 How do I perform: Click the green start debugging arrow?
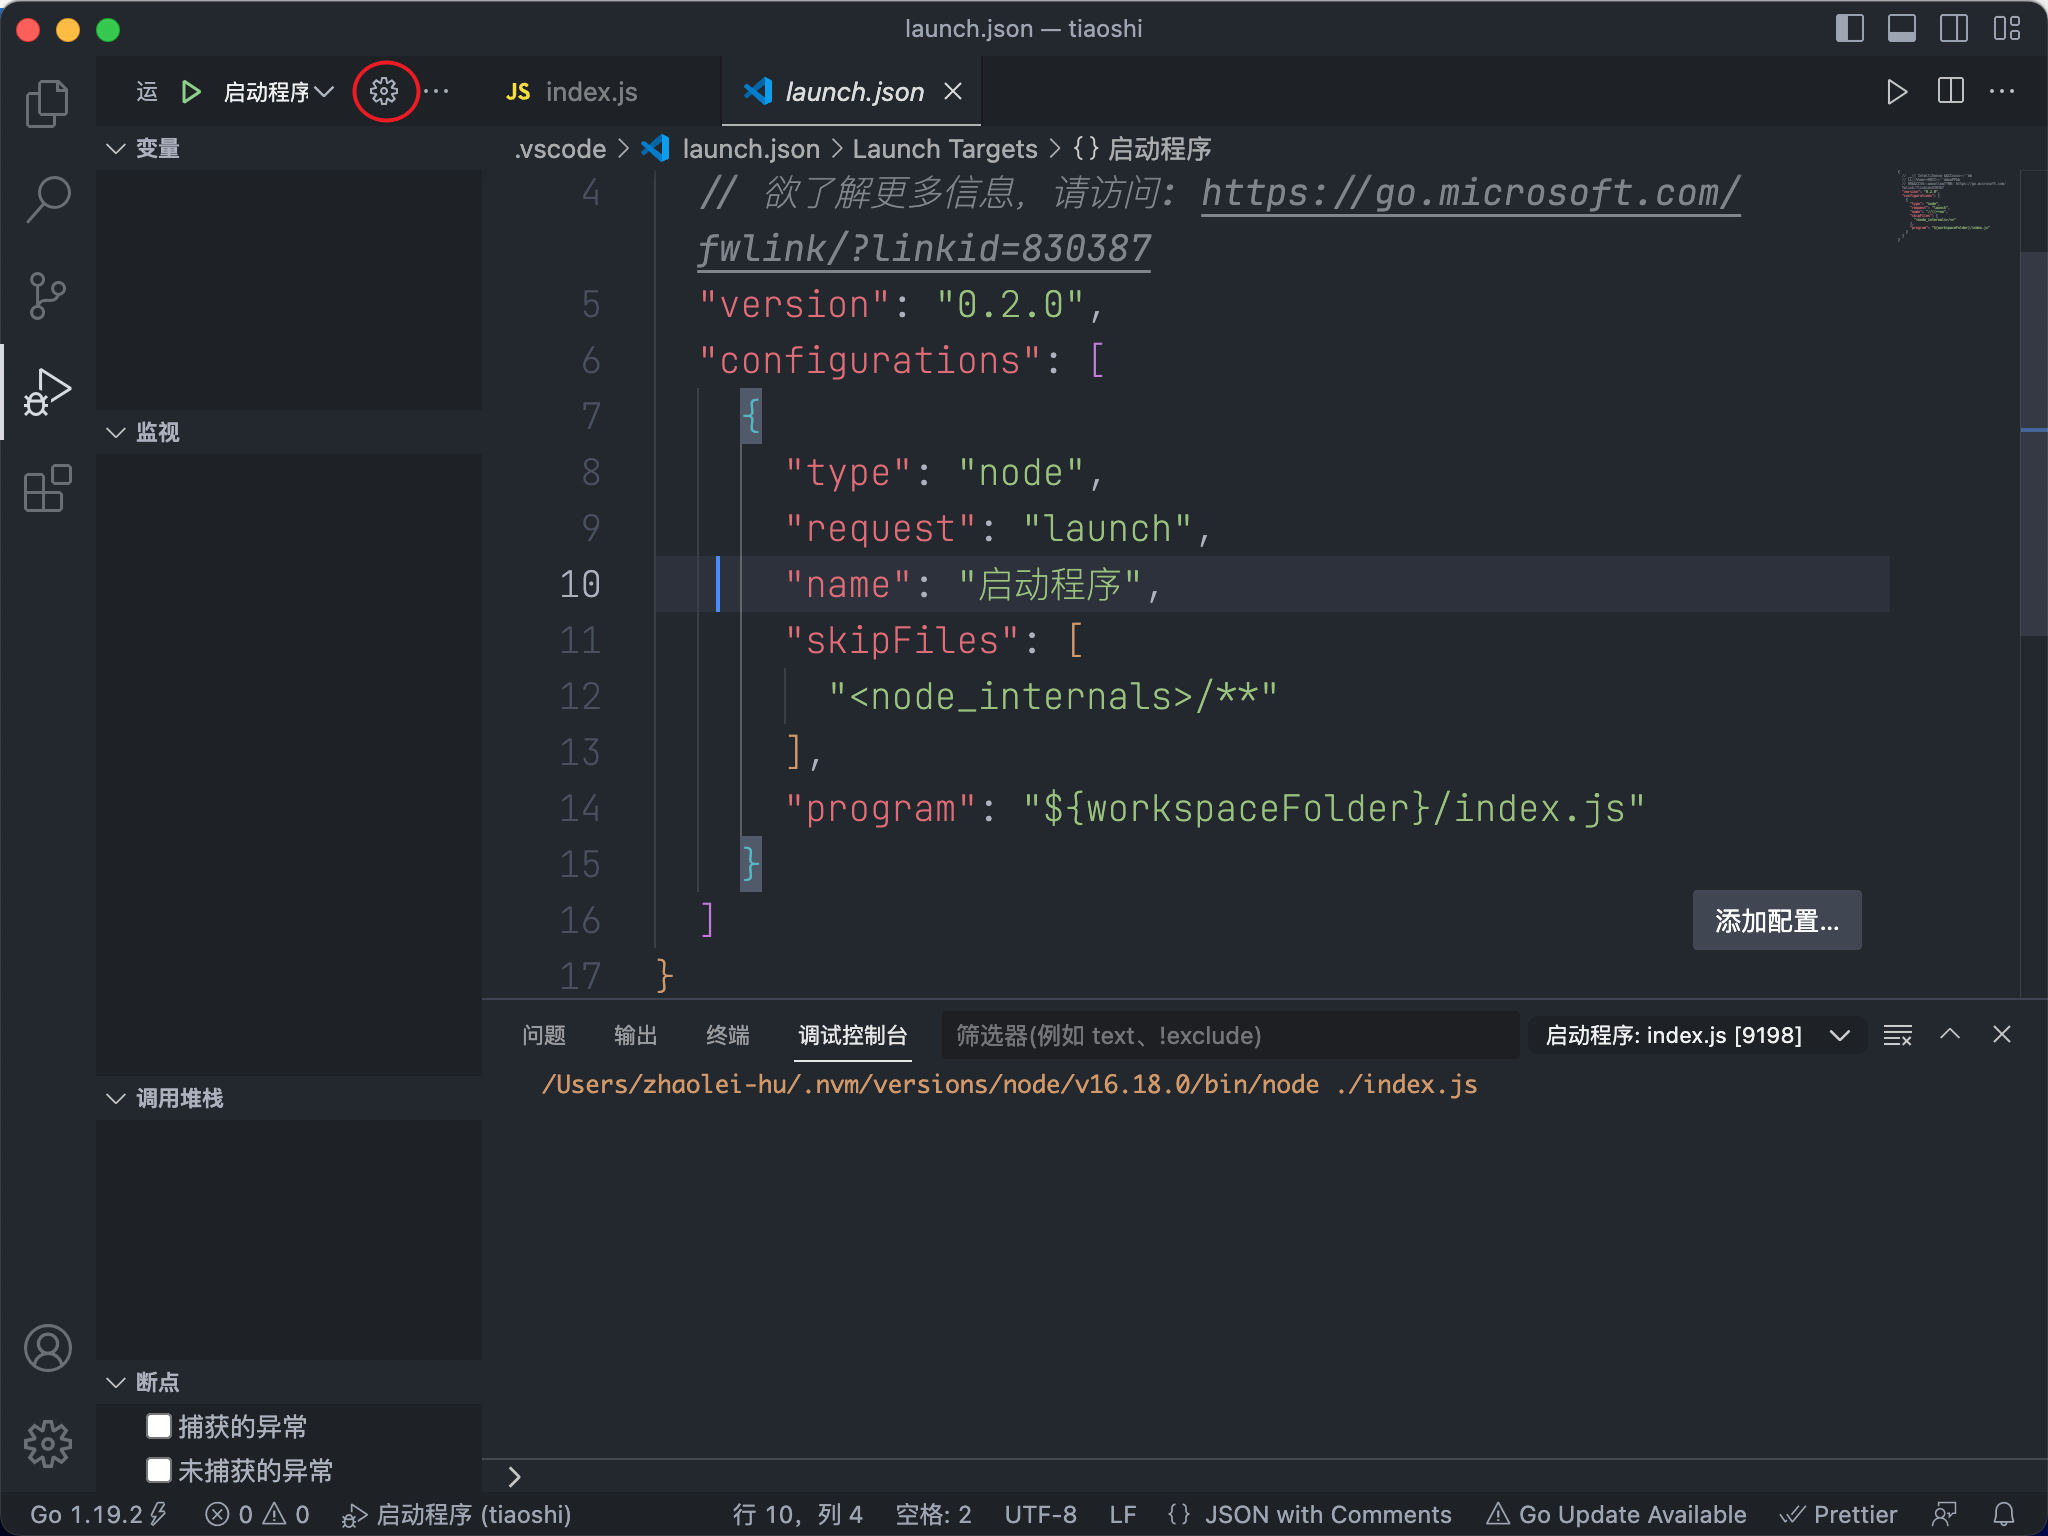(191, 92)
